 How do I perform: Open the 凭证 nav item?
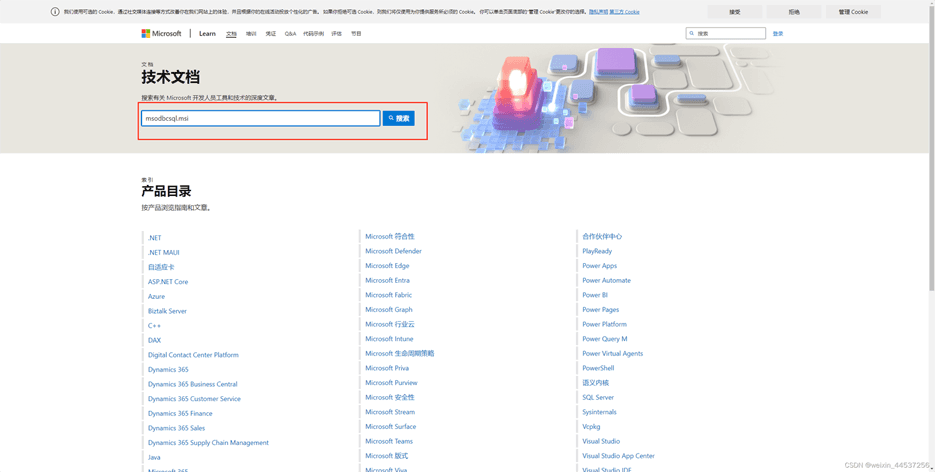[x=271, y=34]
